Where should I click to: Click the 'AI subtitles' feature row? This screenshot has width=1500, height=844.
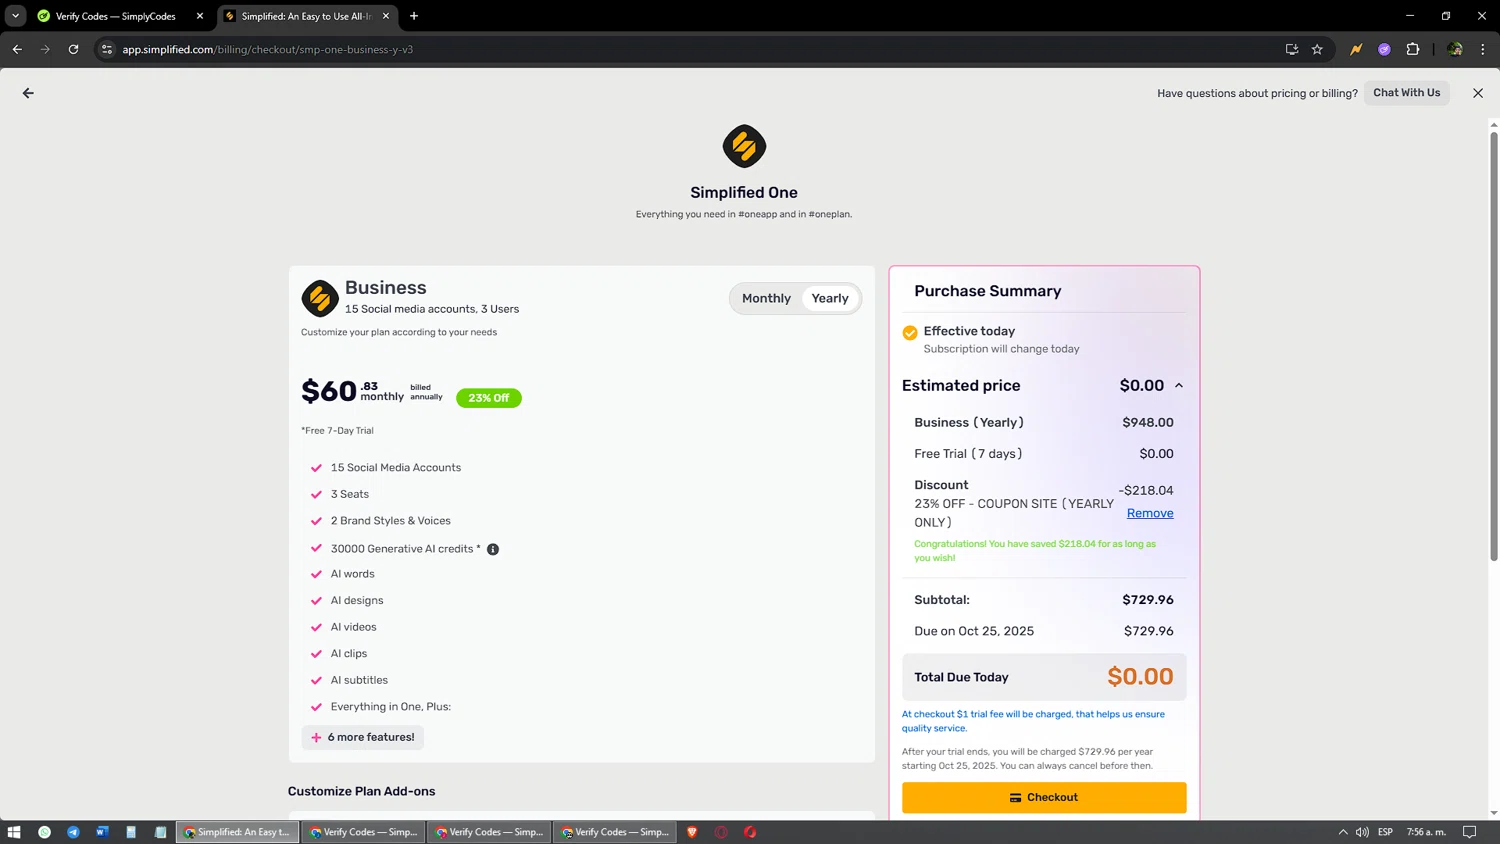[x=359, y=680]
